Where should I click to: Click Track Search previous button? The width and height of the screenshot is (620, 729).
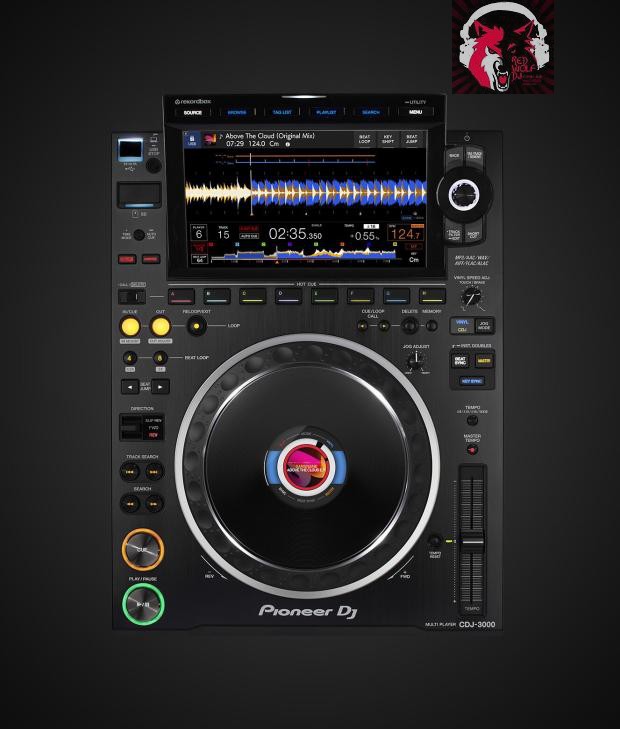coord(130,472)
